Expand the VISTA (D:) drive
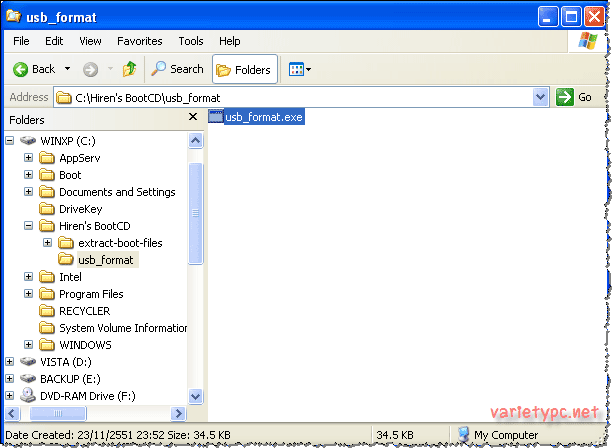612x448 pixels. 10,362
